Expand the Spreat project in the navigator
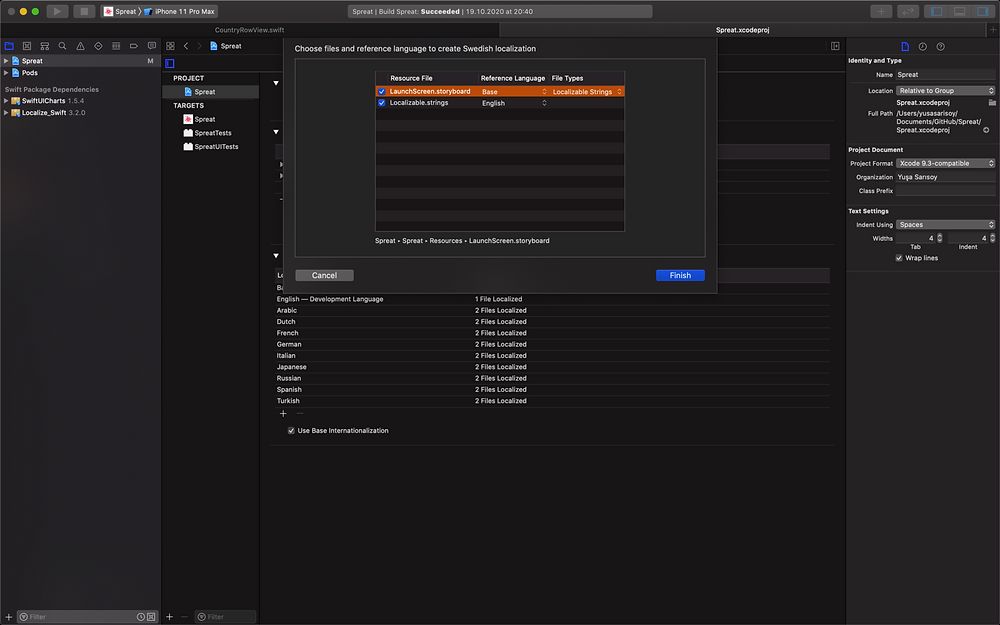 6,61
